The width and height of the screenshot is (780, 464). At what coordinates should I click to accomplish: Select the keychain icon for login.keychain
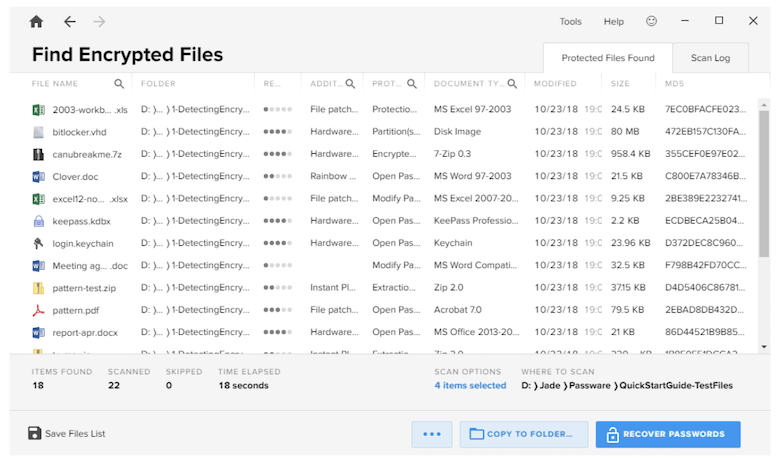pyautogui.click(x=38, y=243)
